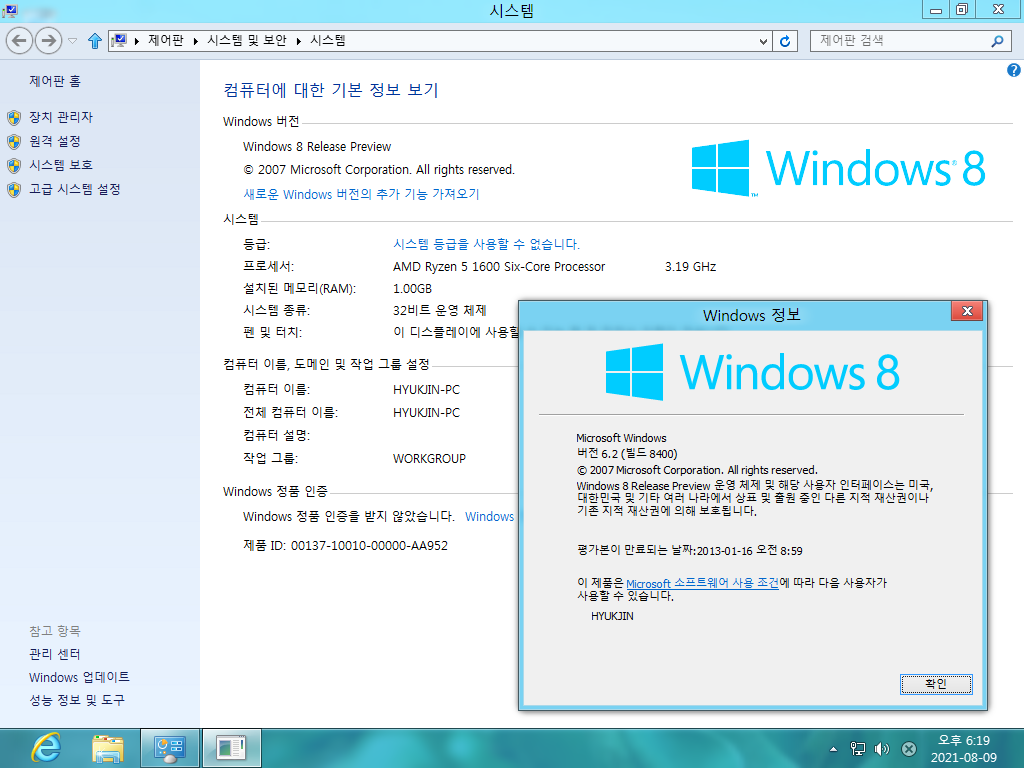Open Internet Explorer from the taskbar

click(x=47, y=748)
